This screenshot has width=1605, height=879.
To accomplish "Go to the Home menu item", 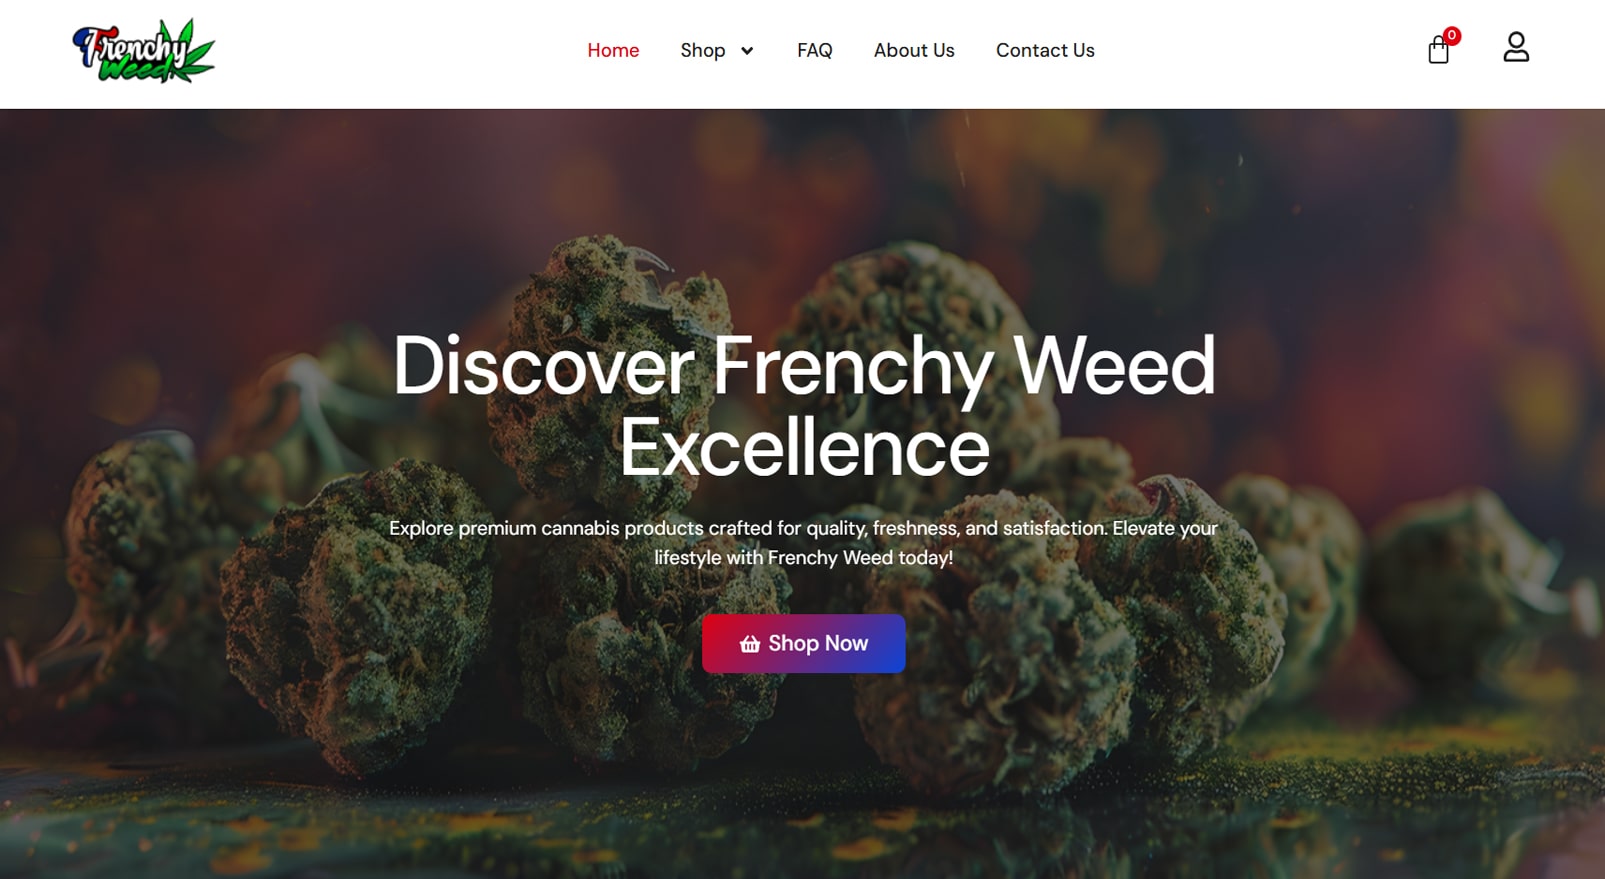I will 613,50.
